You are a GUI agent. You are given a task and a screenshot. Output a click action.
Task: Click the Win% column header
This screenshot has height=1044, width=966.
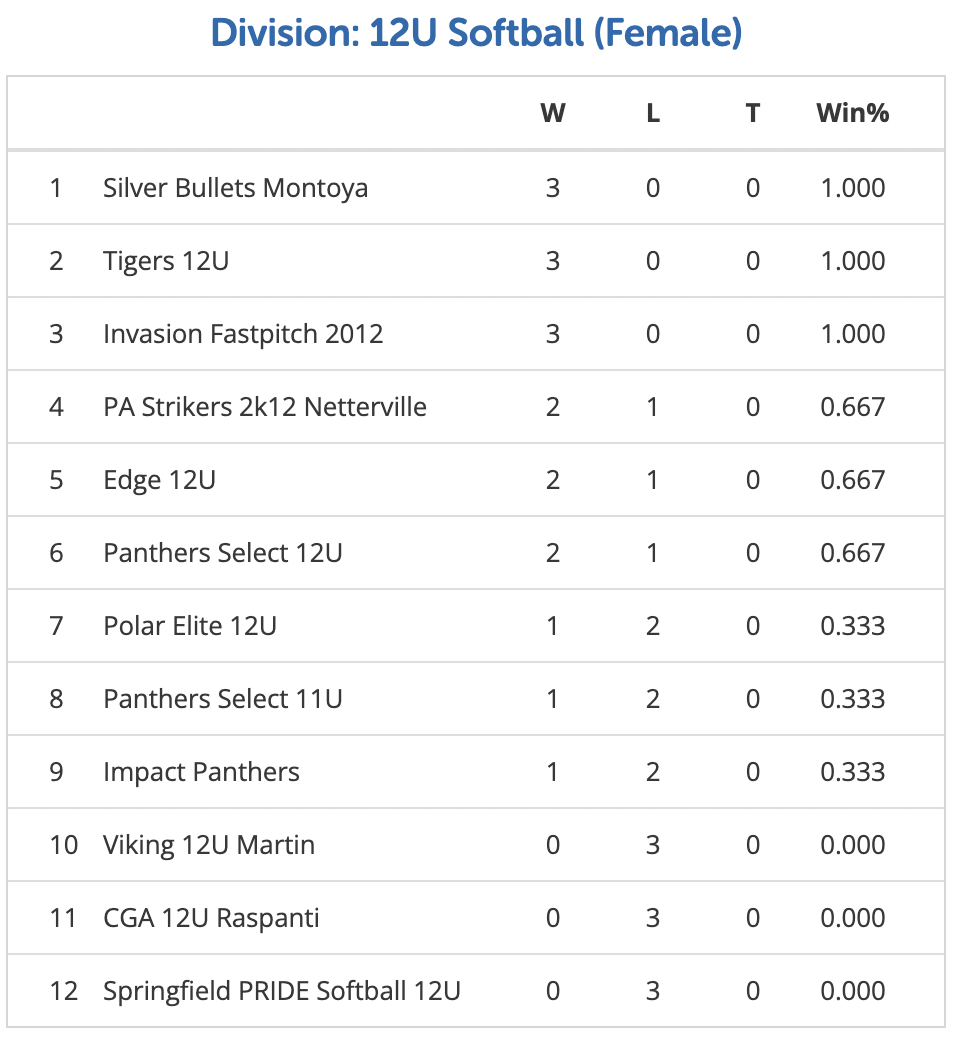tap(853, 113)
